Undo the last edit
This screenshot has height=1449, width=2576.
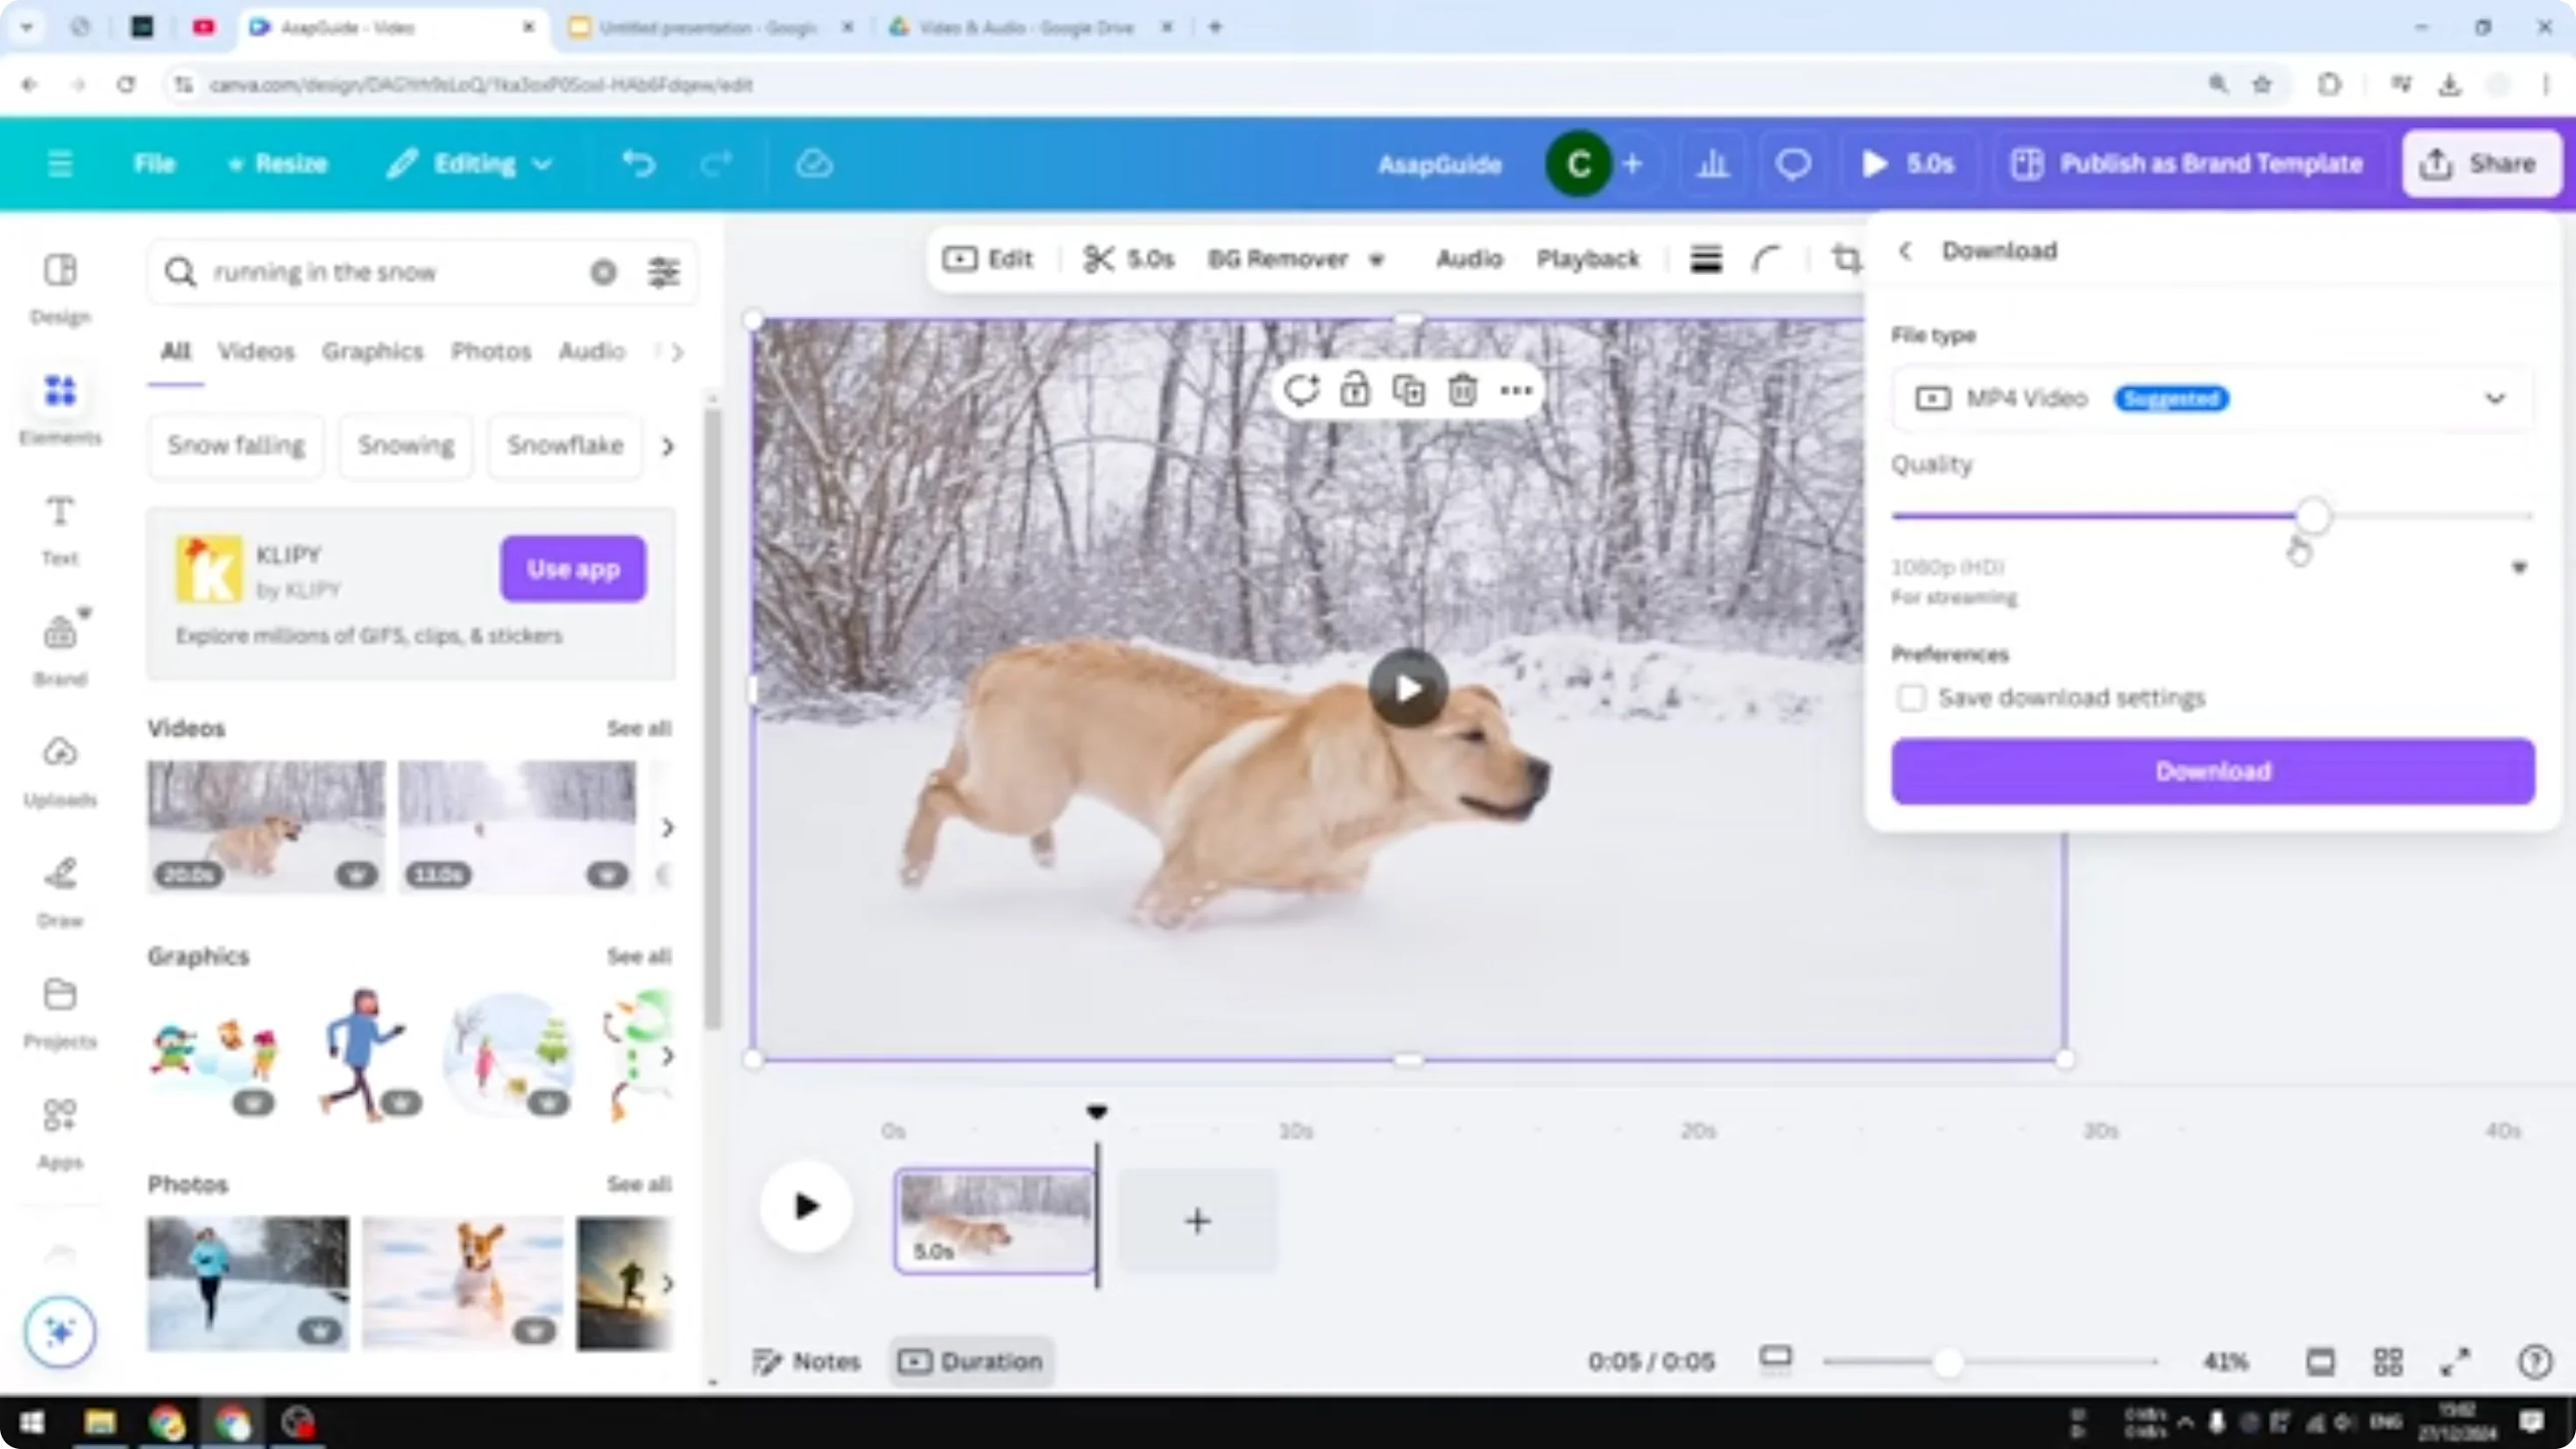coord(640,163)
